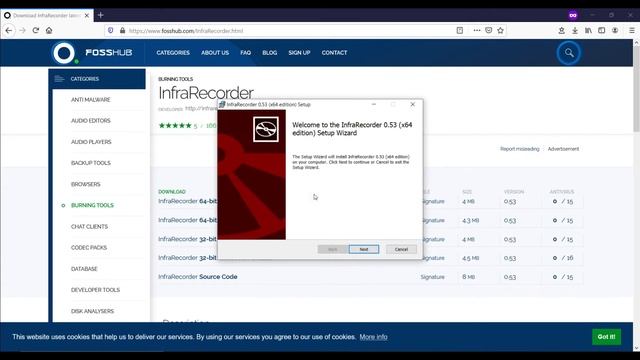
Task: Click the setup wizard title bar text
Action: pos(269,104)
